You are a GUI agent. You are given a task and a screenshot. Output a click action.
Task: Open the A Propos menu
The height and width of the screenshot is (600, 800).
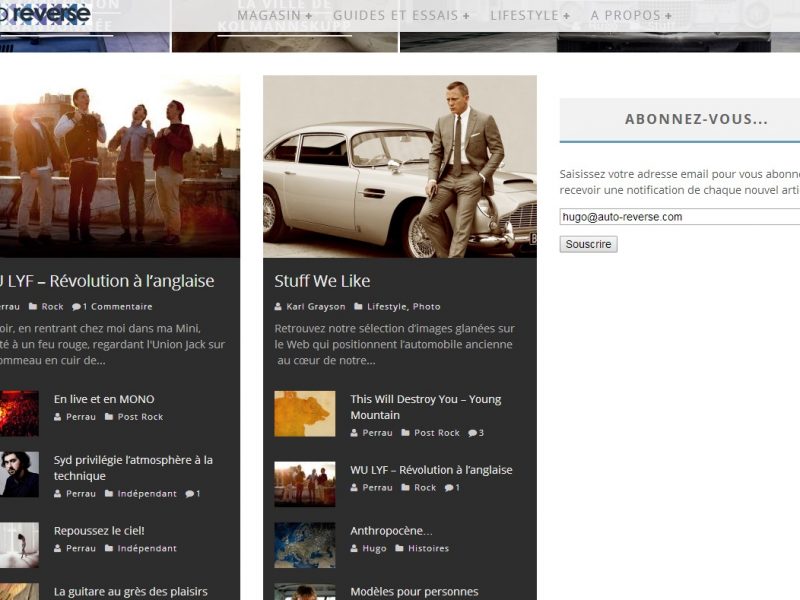click(x=631, y=16)
